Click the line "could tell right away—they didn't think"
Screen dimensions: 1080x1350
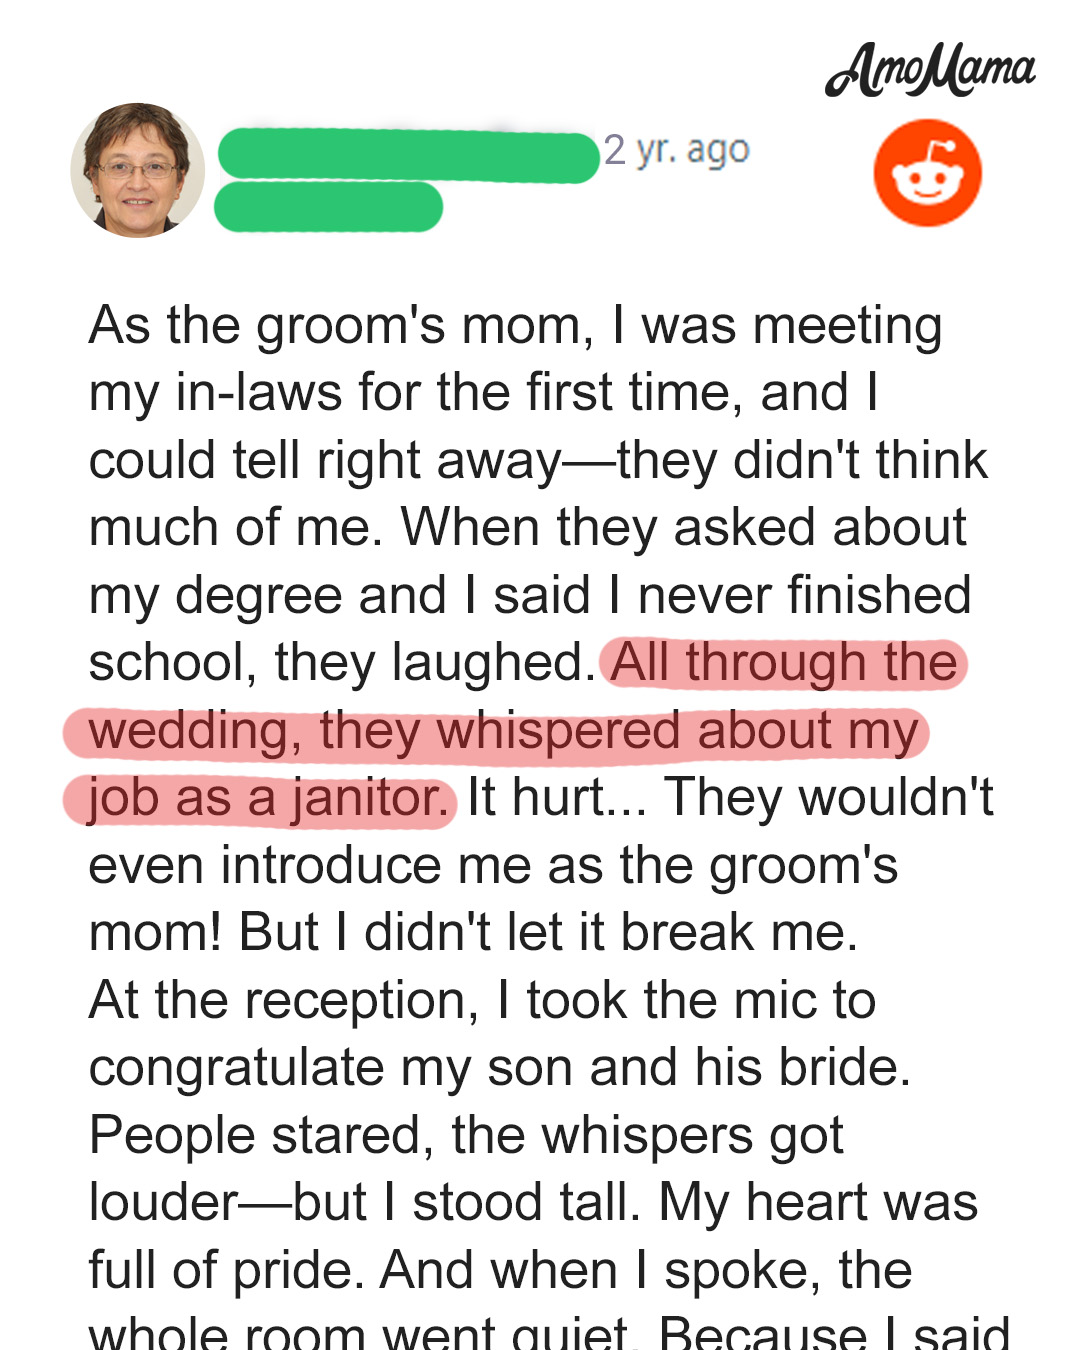tap(538, 461)
